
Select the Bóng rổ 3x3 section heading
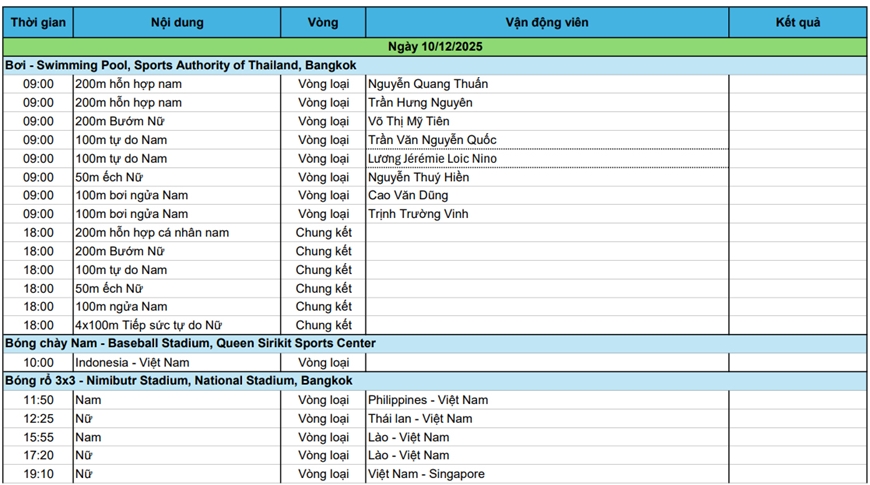pyautogui.click(x=179, y=381)
